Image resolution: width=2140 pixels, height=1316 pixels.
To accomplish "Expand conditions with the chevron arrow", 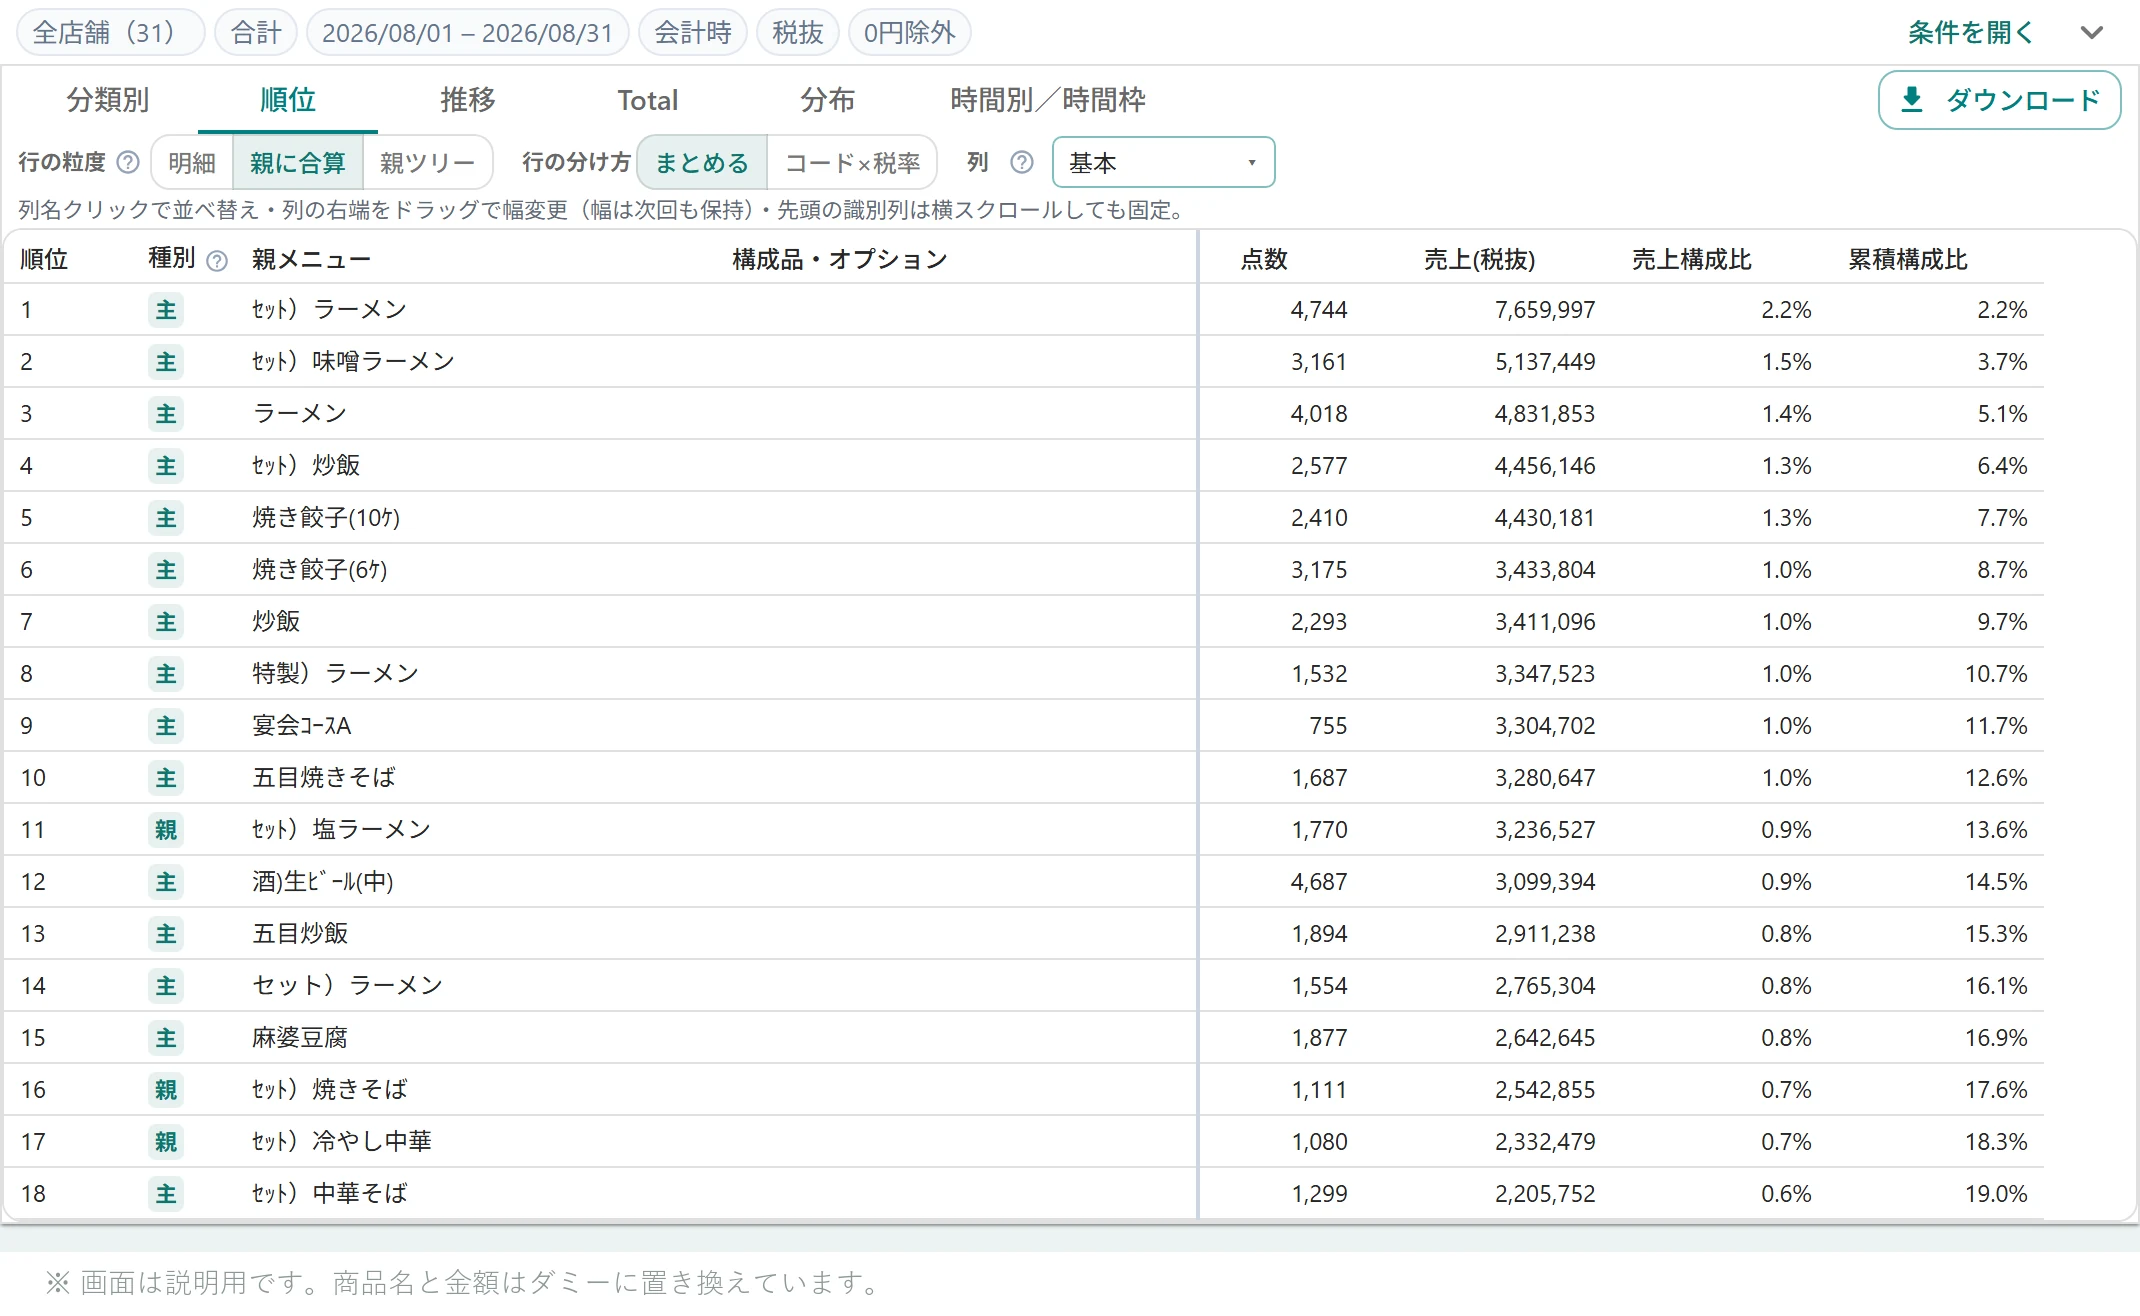I will (2091, 32).
